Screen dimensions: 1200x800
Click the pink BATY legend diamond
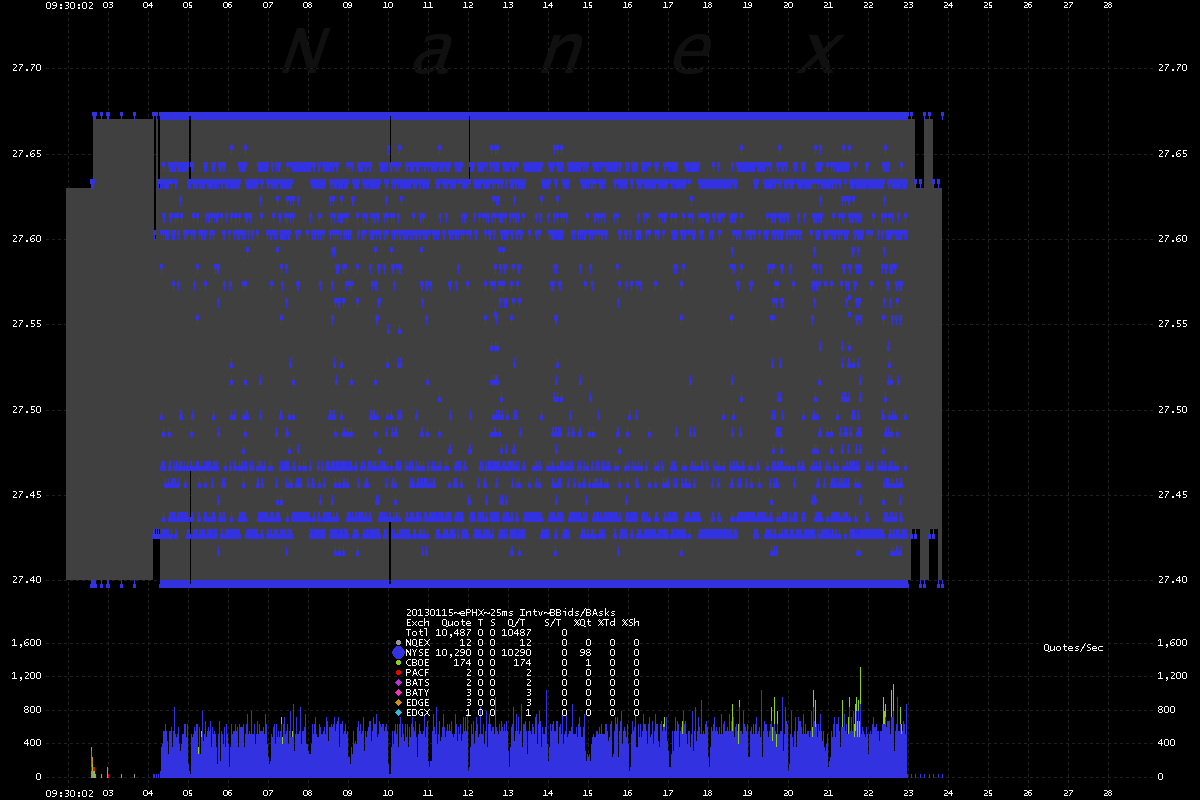tap(398, 692)
